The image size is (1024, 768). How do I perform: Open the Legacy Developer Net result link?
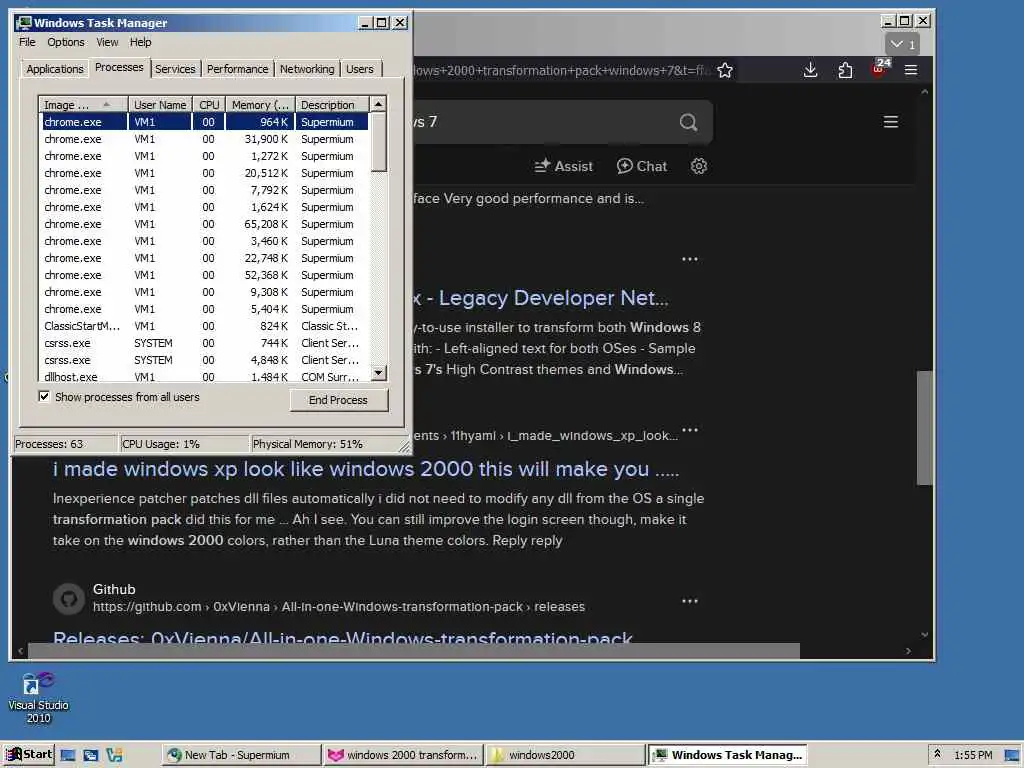(541, 298)
